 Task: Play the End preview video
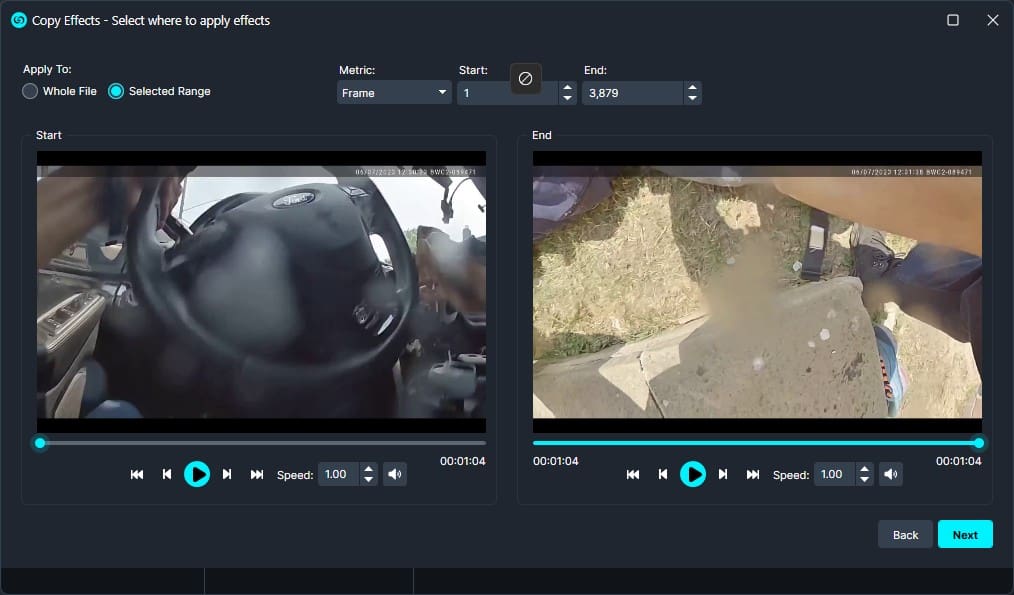[693, 474]
